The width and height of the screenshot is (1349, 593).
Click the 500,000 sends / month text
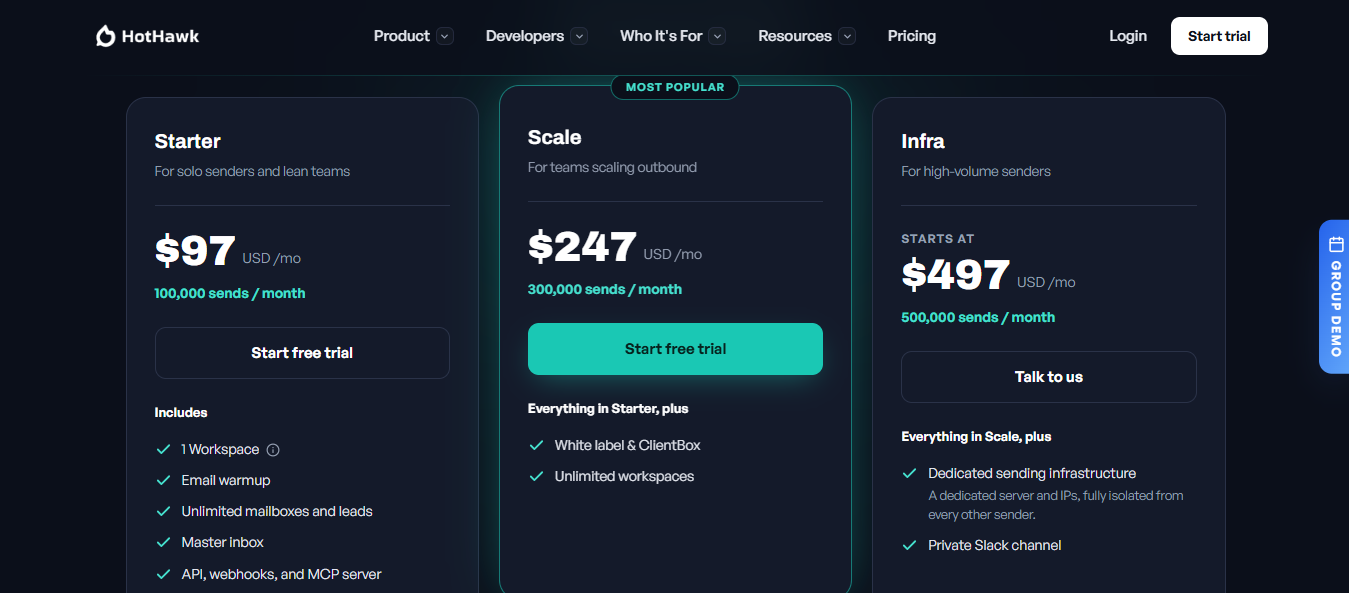click(x=978, y=317)
